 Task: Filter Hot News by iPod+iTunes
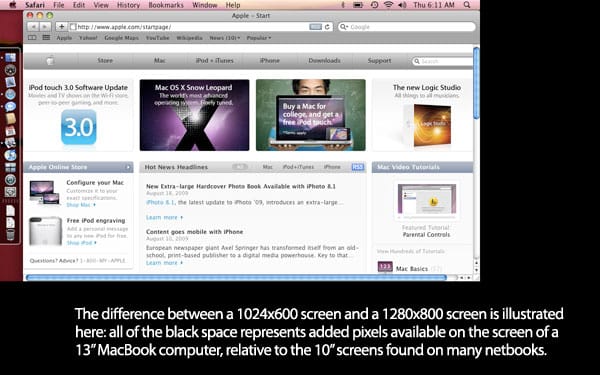coord(298,167)
